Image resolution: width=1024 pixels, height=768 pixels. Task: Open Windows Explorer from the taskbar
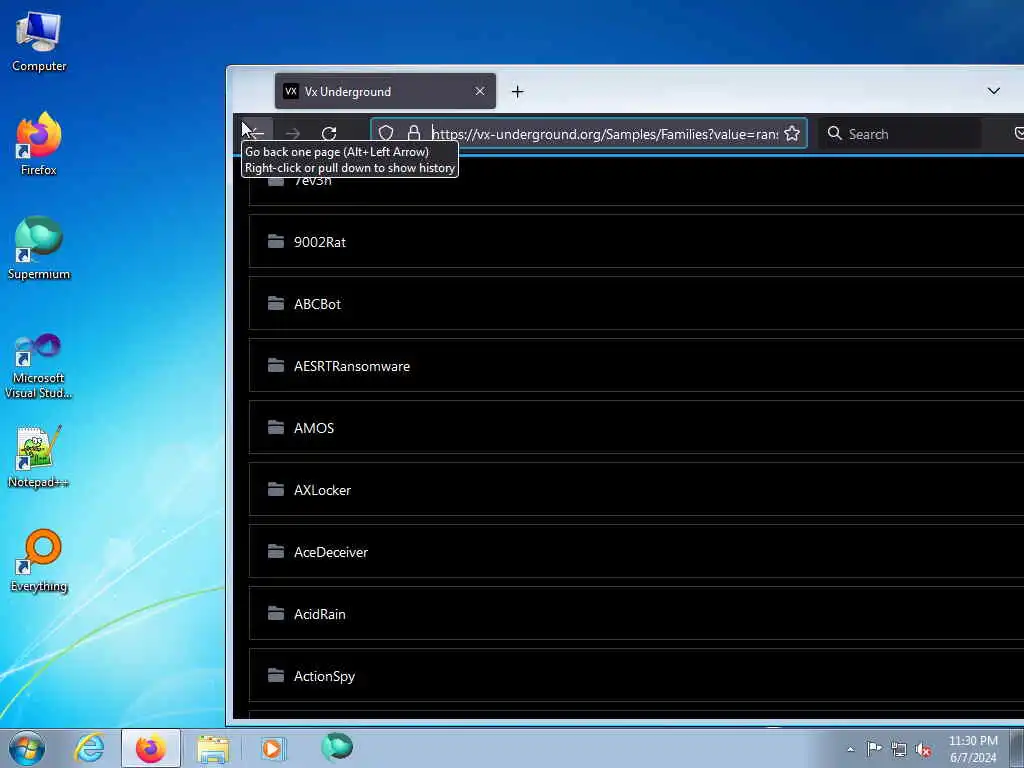pos(213,748)
